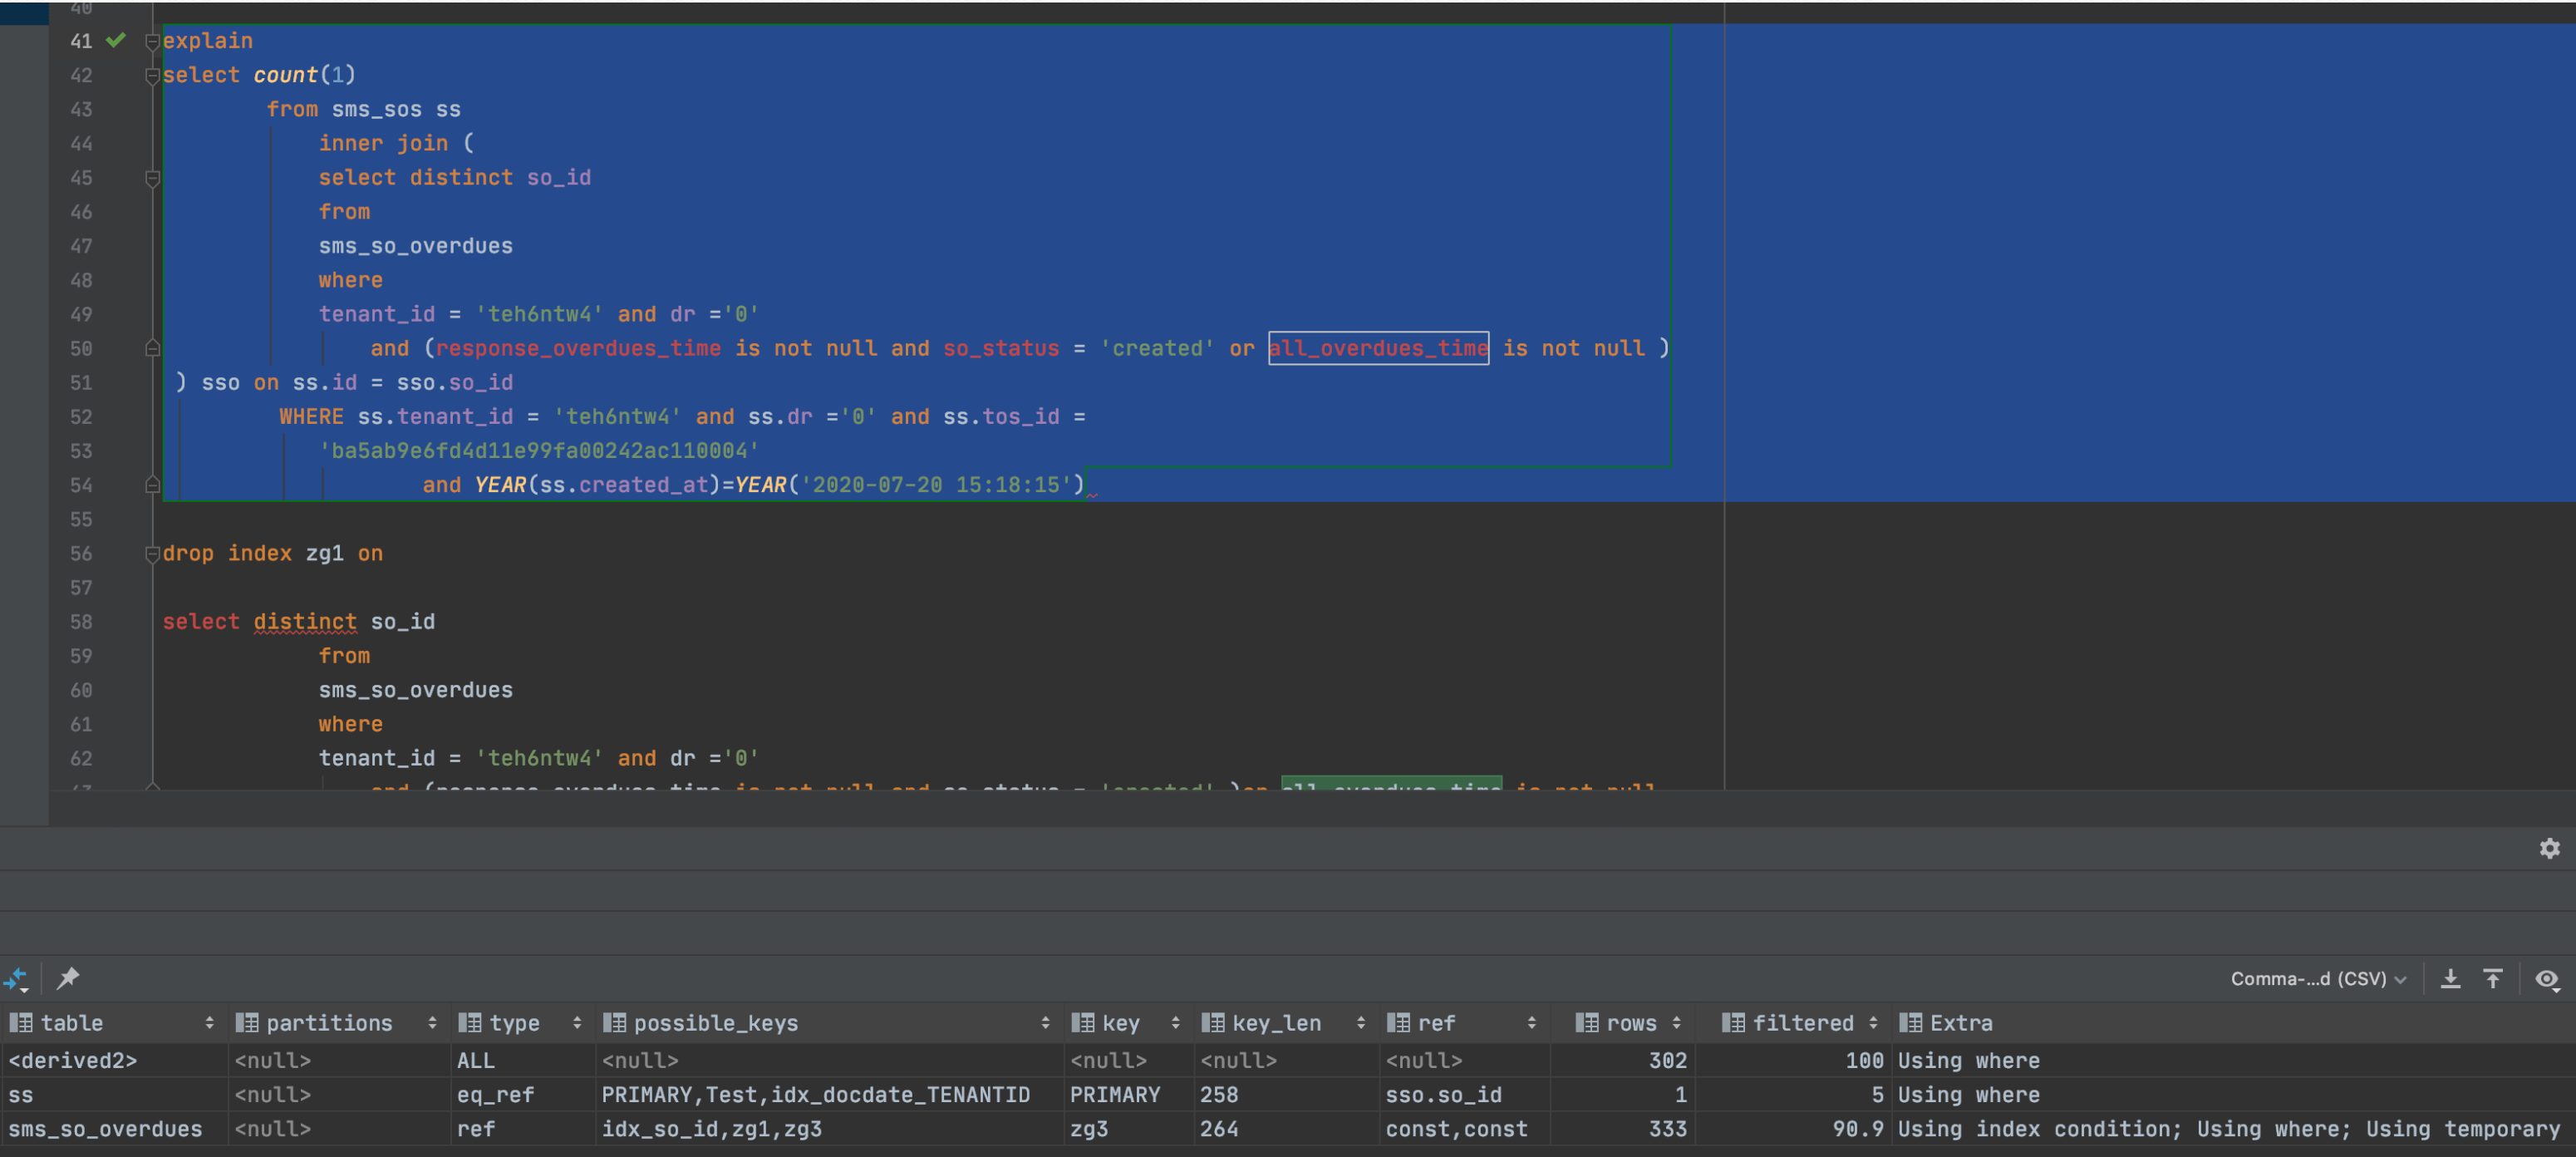This screenshot has width=2576, height=1157.
Task: Open the view options eye icon
Action: point(2546,978)
